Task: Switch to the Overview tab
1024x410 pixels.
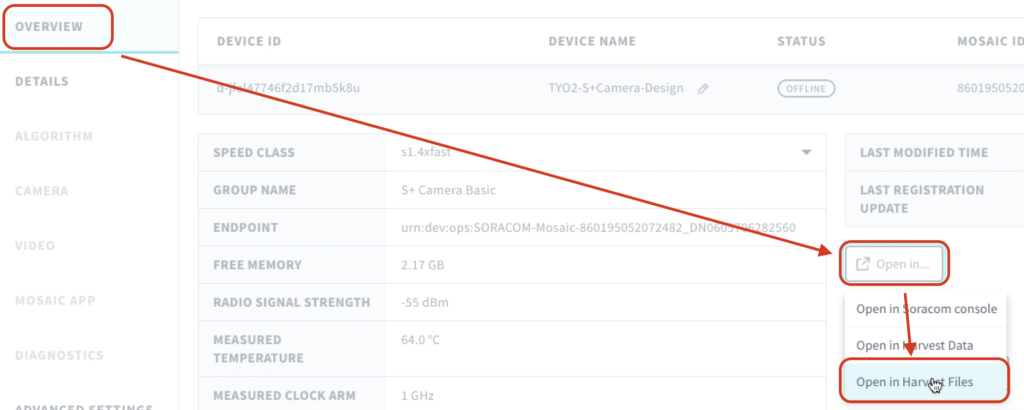Action: click(50, 27)
